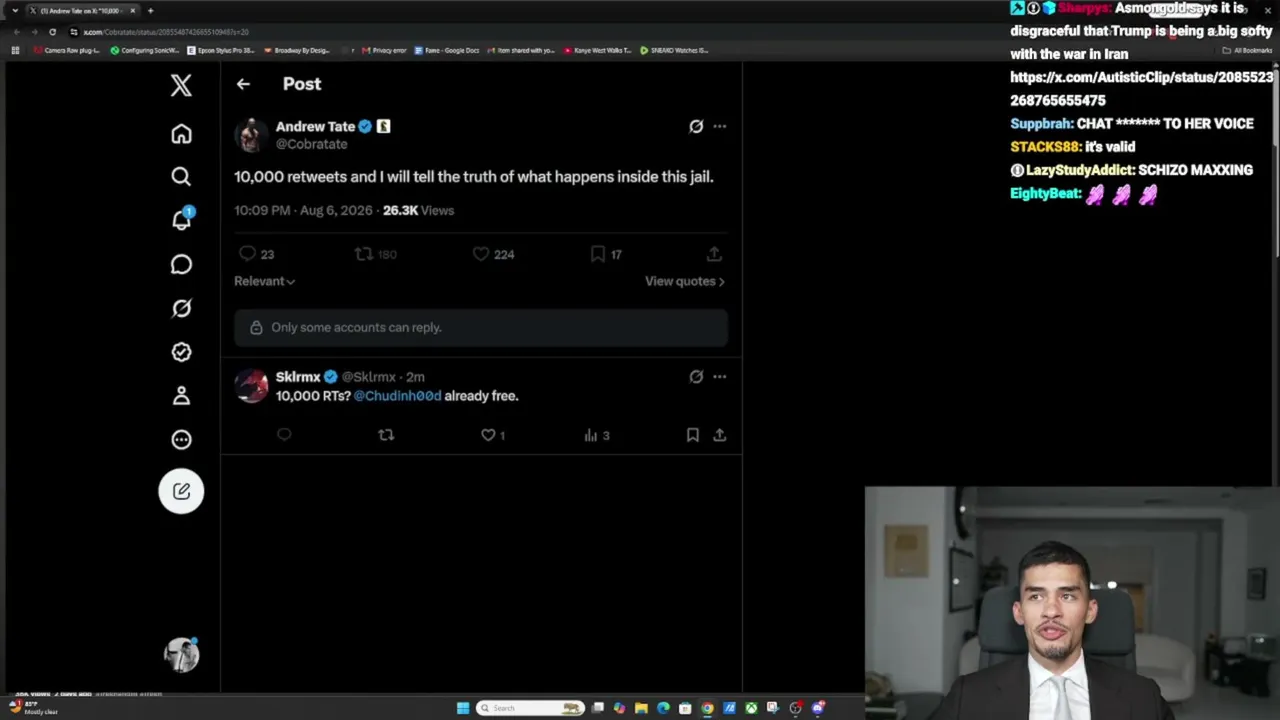Open the More circle icon in sidebar
The height and width of the screenshot is (720, 1280).
click(x=181, y=439)
